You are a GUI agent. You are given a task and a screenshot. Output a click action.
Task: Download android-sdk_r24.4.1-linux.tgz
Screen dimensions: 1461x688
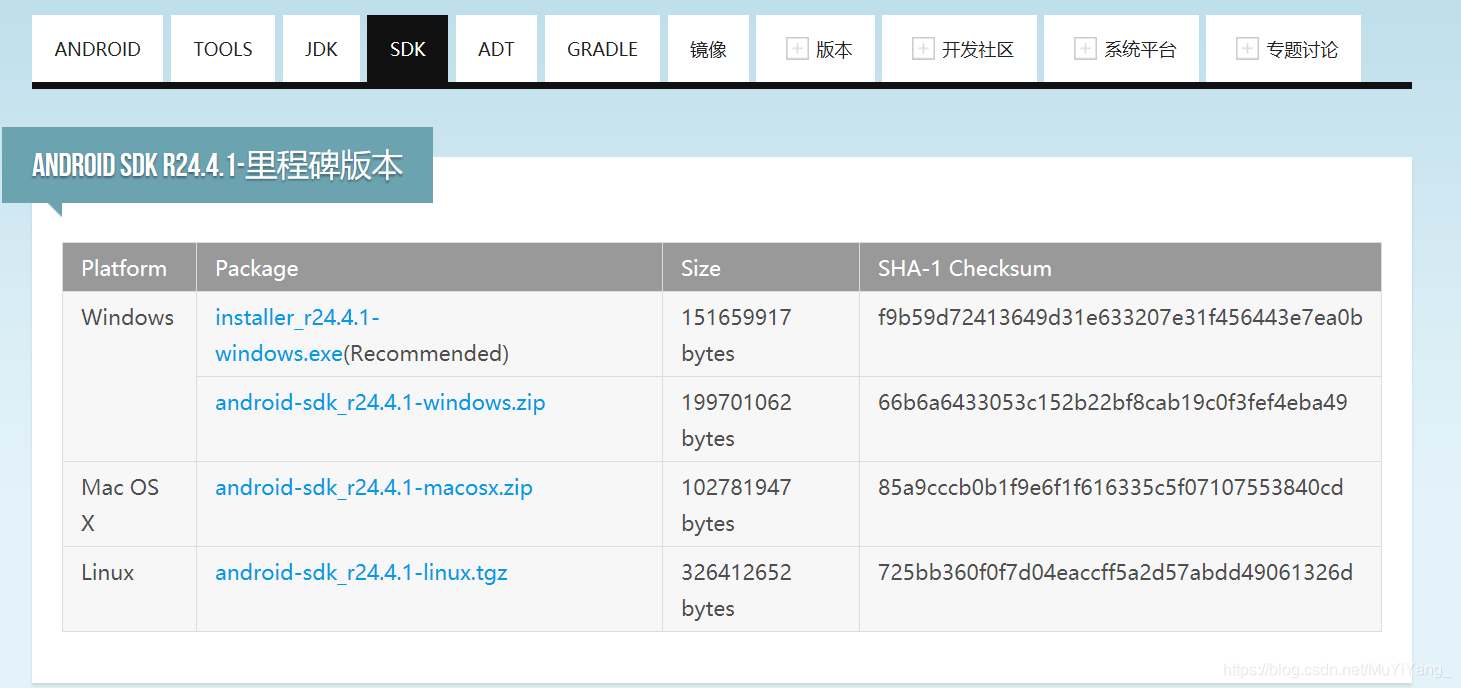pyautogui.click(x=361, y=572)
